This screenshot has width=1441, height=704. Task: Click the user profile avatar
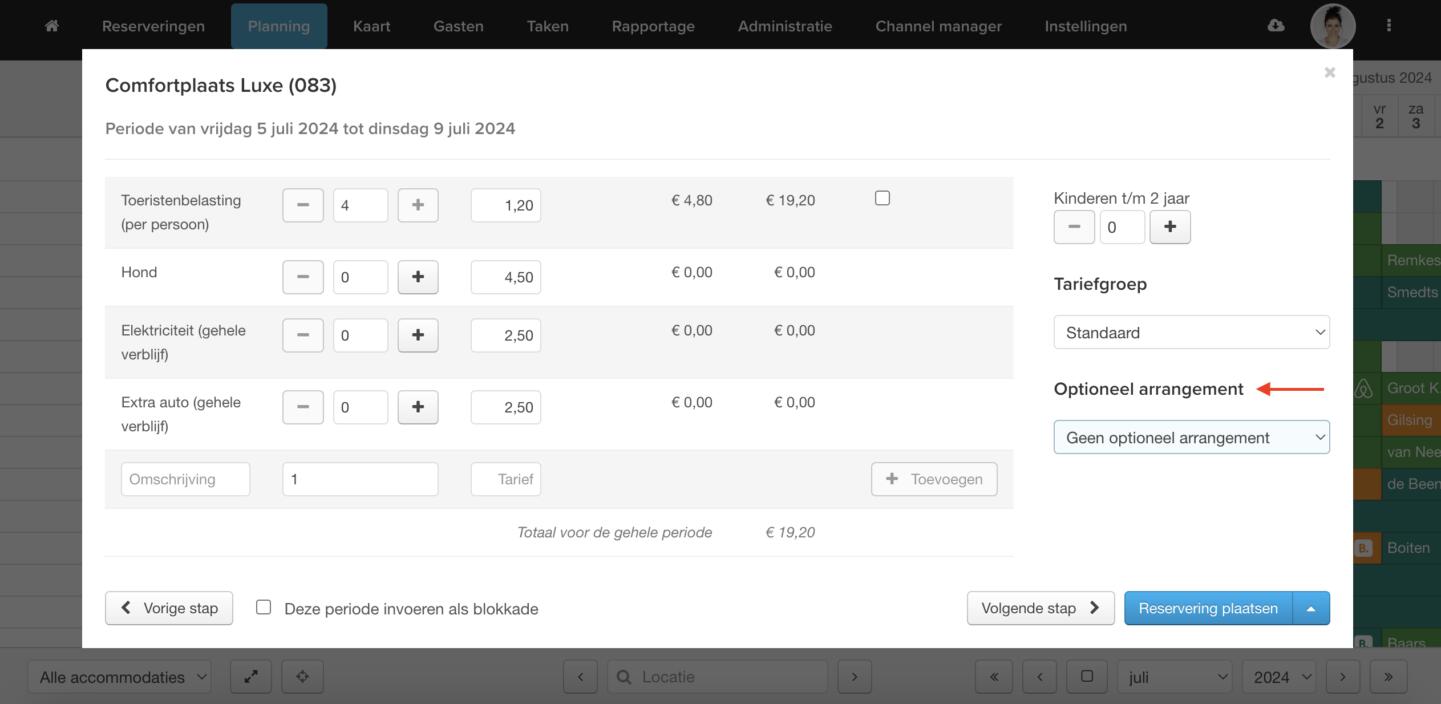[x=1332, y=26]
